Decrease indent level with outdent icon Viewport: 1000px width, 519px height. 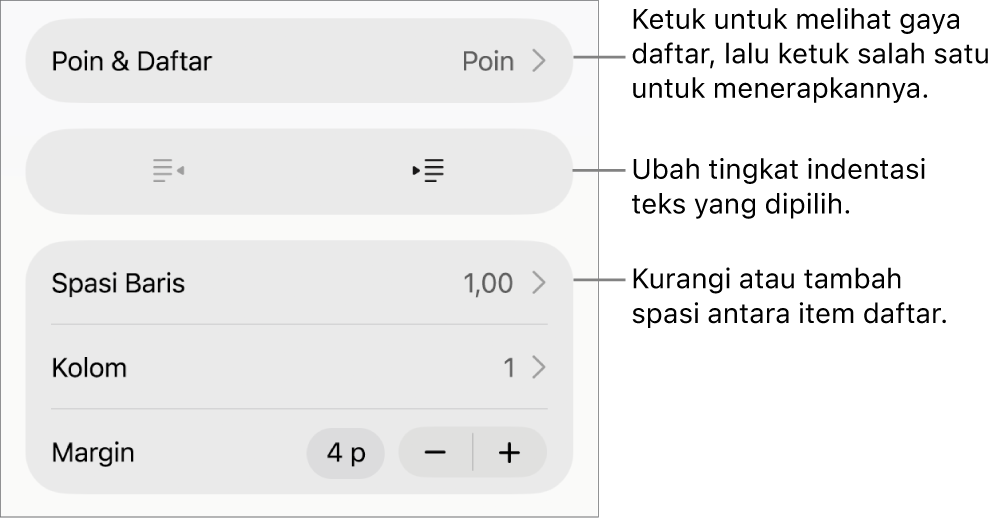pos(168,171)
